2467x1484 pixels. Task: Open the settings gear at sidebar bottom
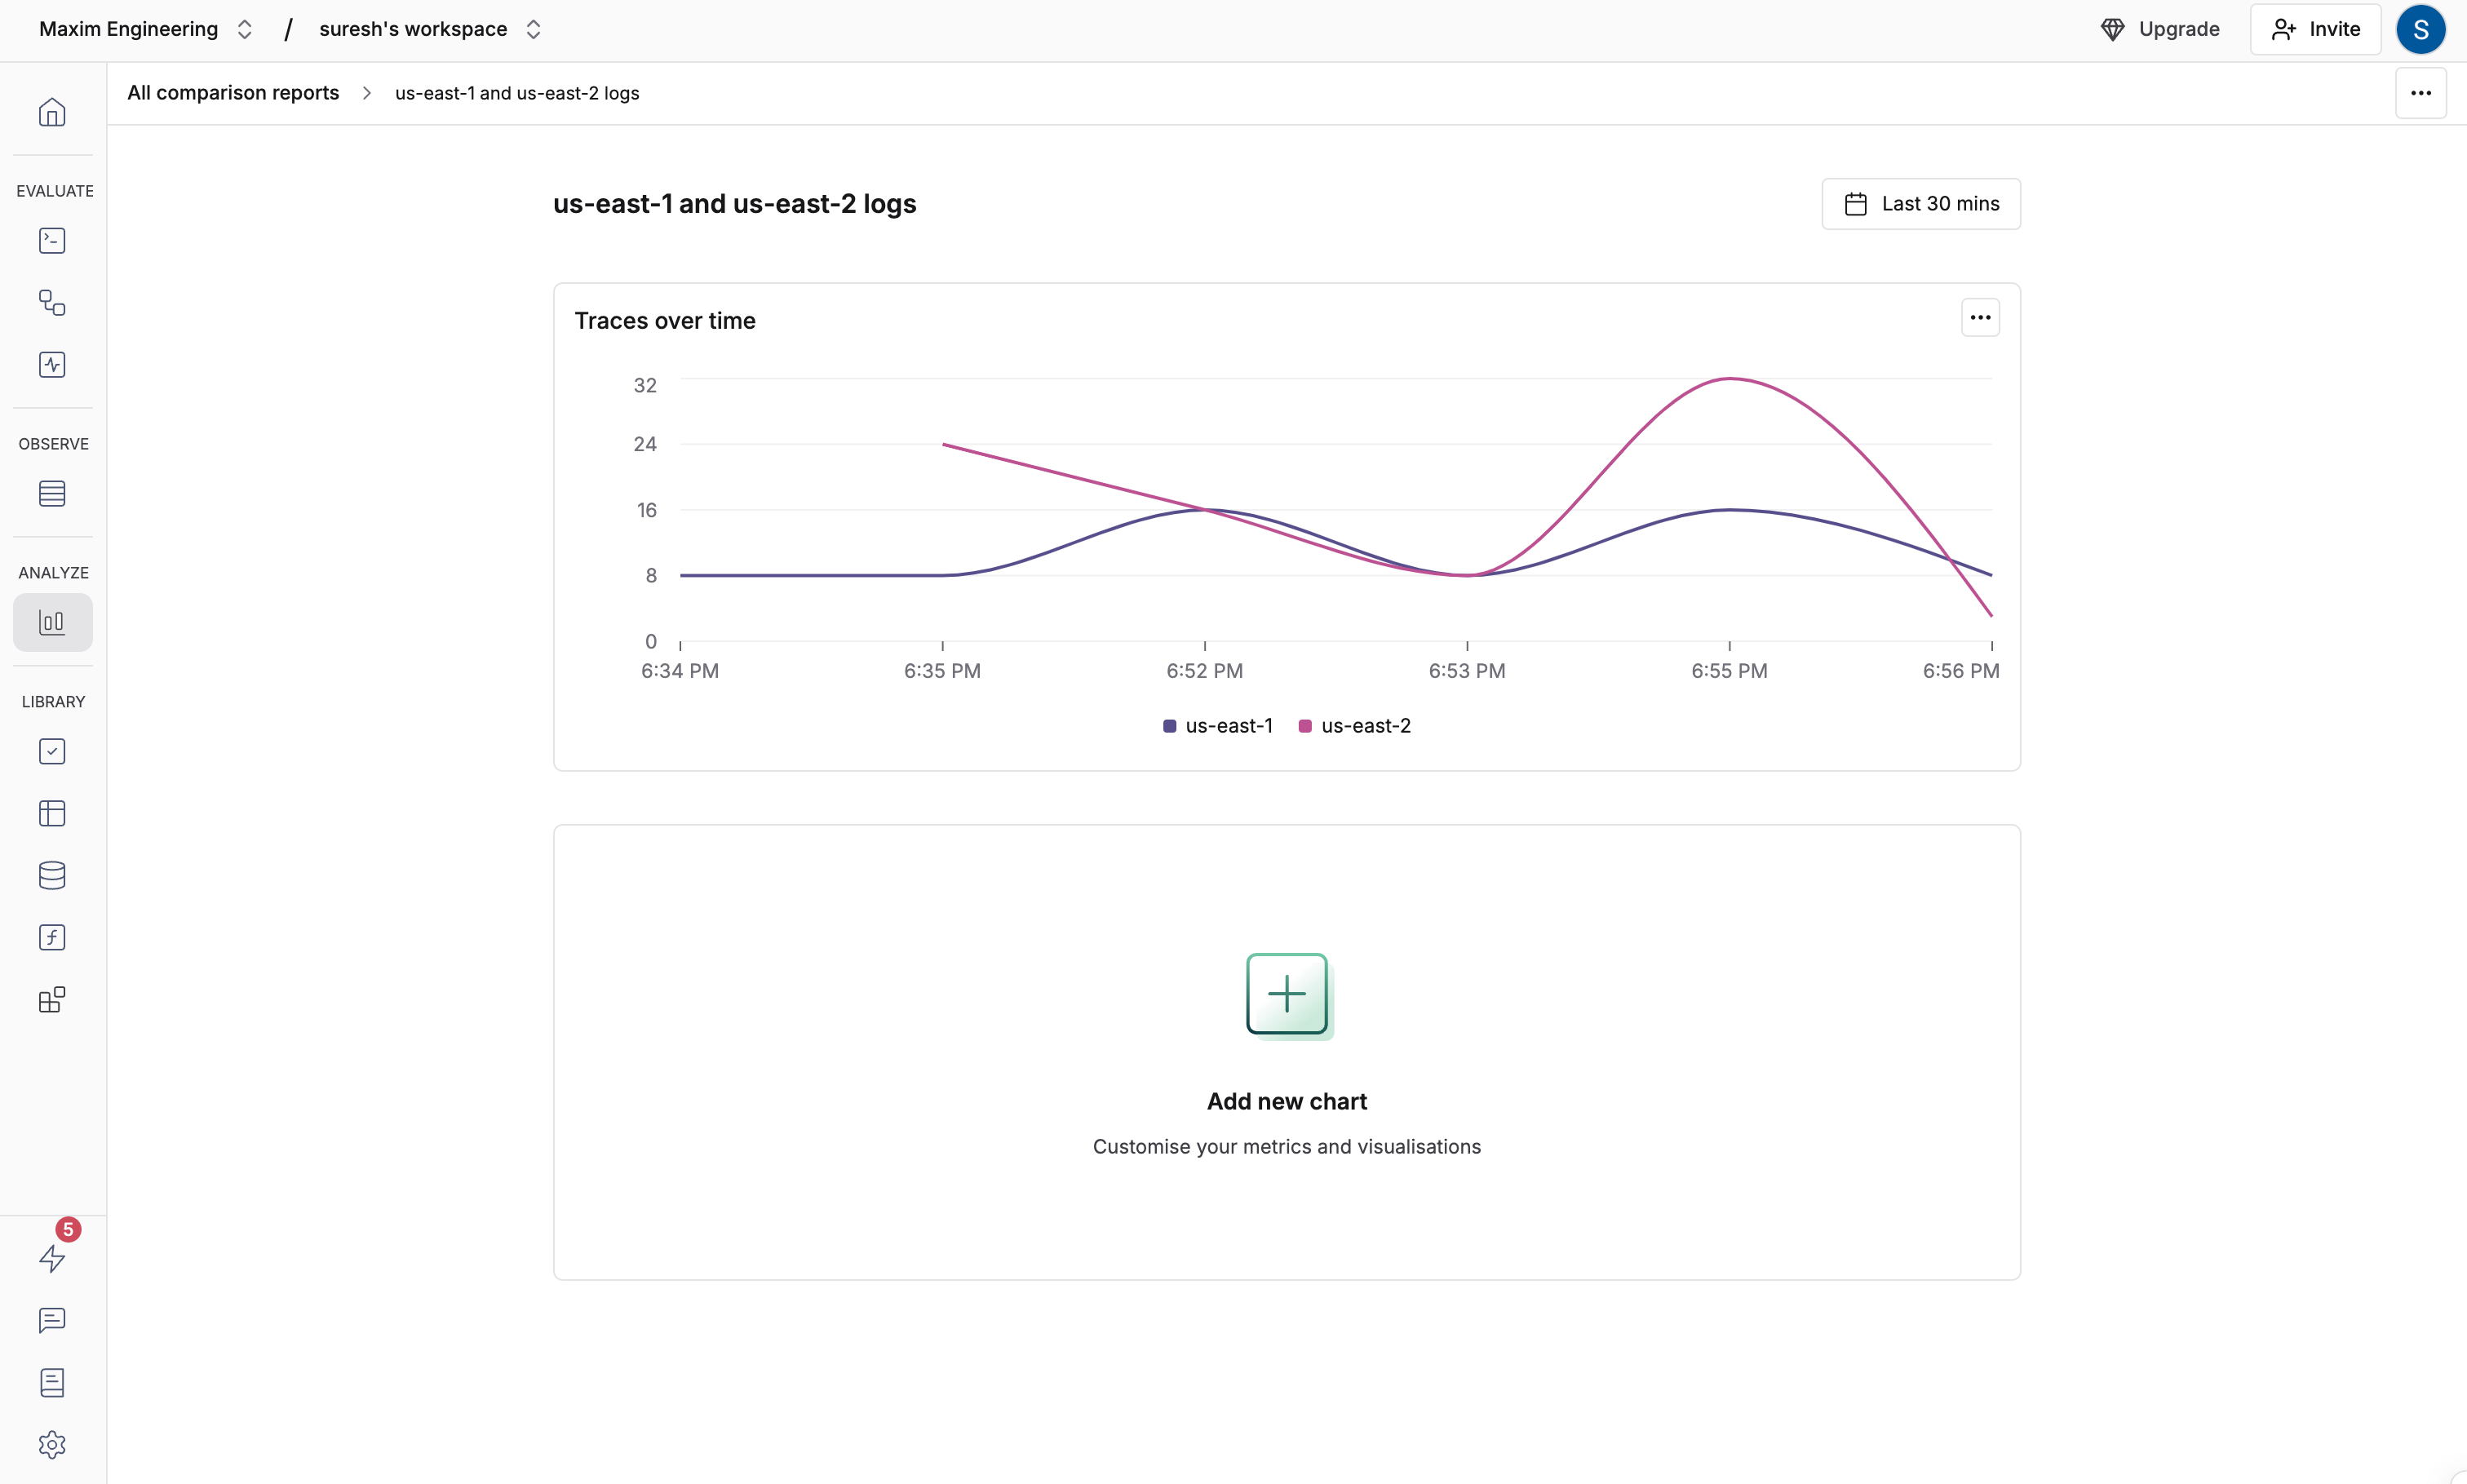pyautogui.click(x=51, y=1444)
